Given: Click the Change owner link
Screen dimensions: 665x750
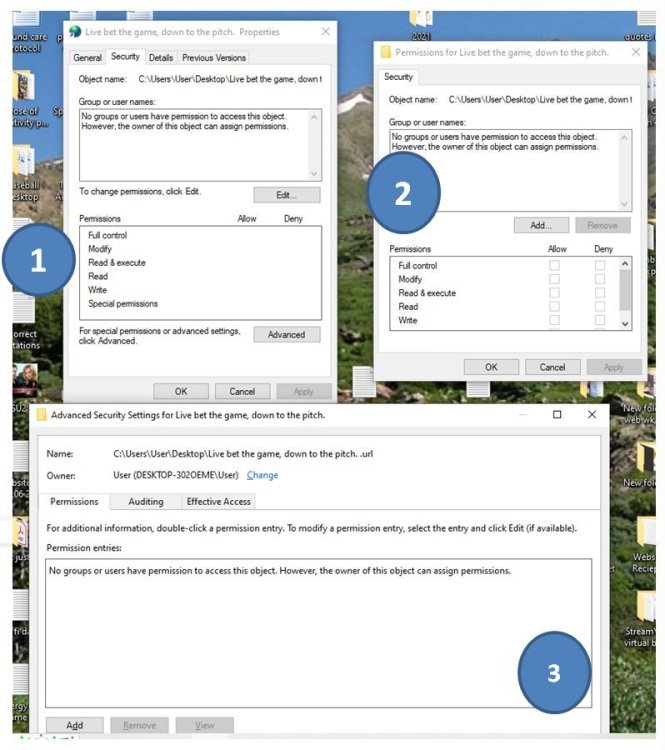Looking at the screenshot, I should coord(262,475).
